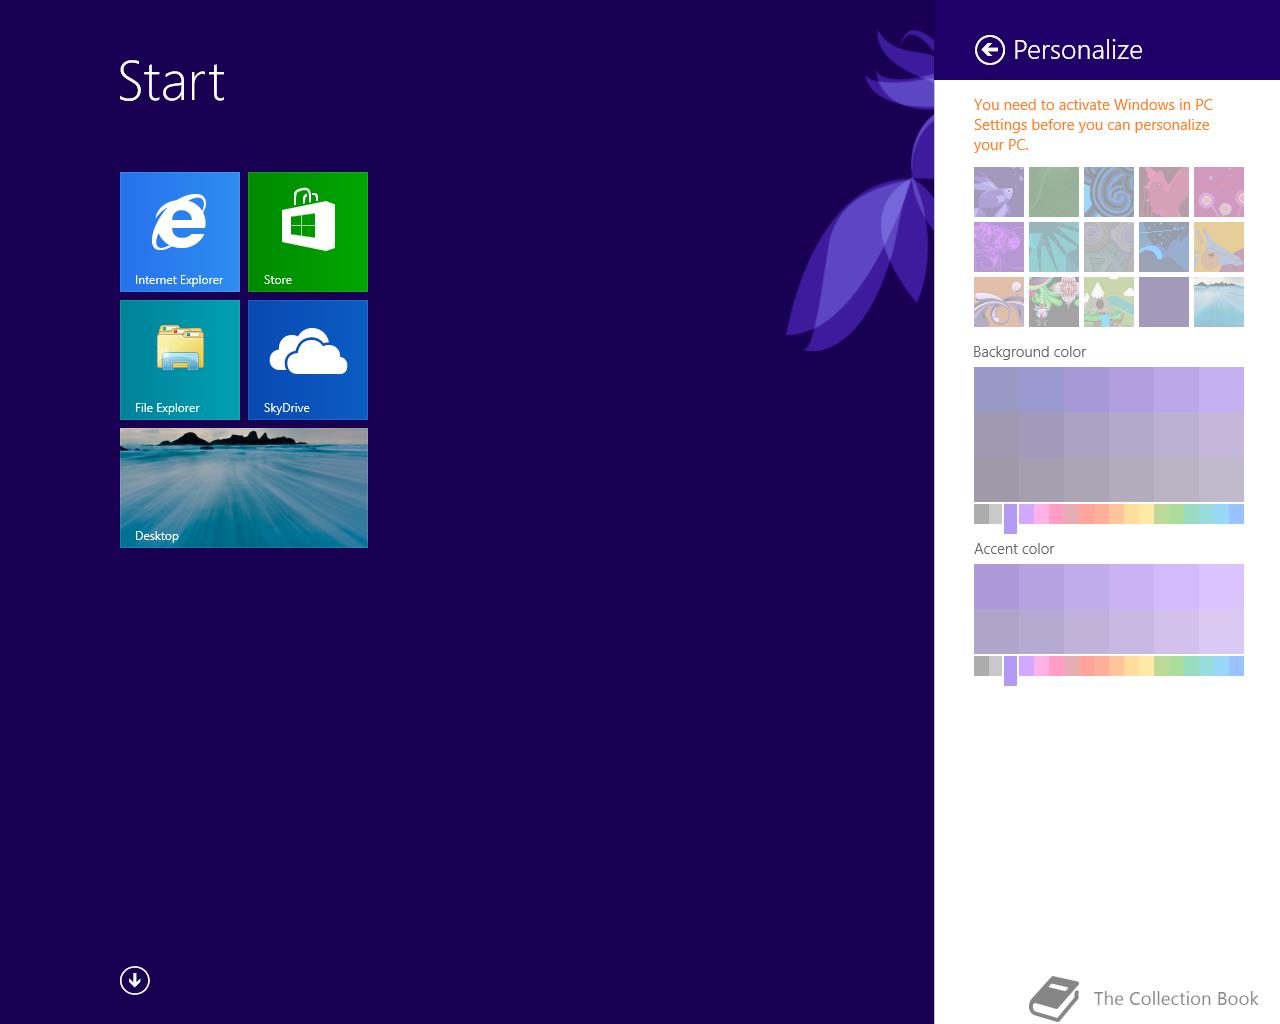Pick the top-left accent color shade

[996, 586]
